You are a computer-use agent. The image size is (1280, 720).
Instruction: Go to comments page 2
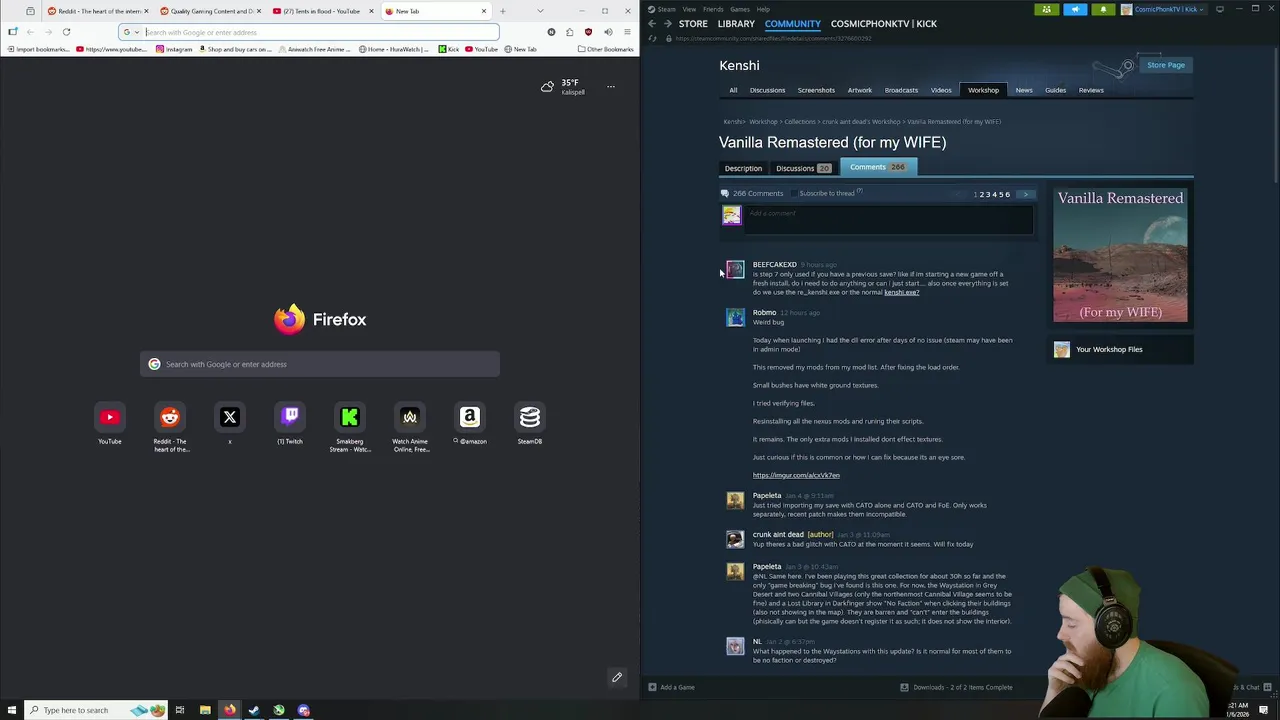pos(982,194)
